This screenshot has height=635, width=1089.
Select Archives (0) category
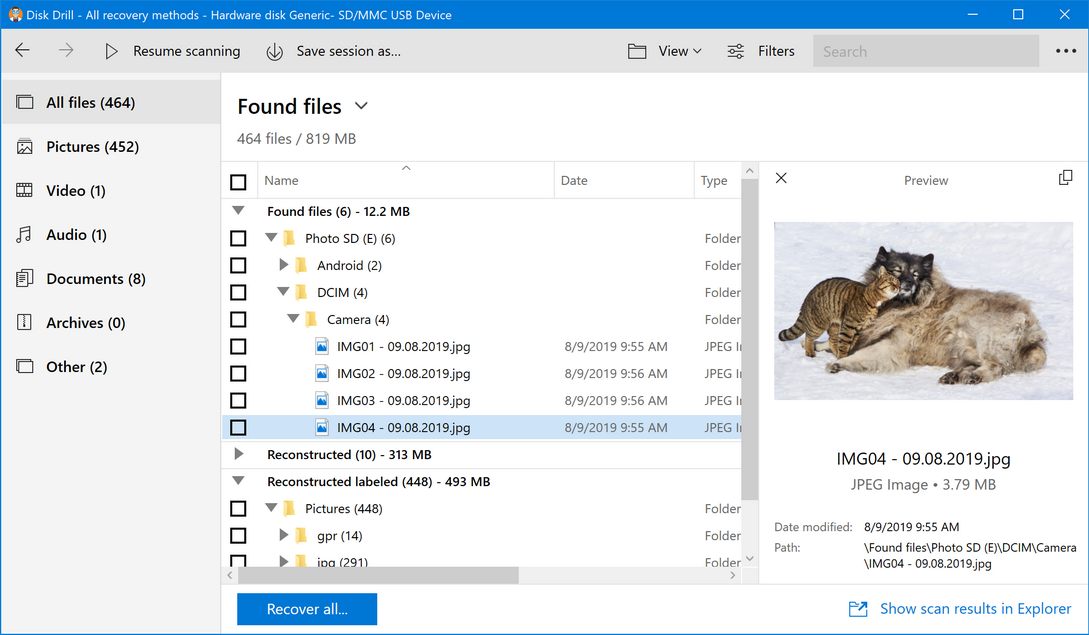tap(111, 322)
